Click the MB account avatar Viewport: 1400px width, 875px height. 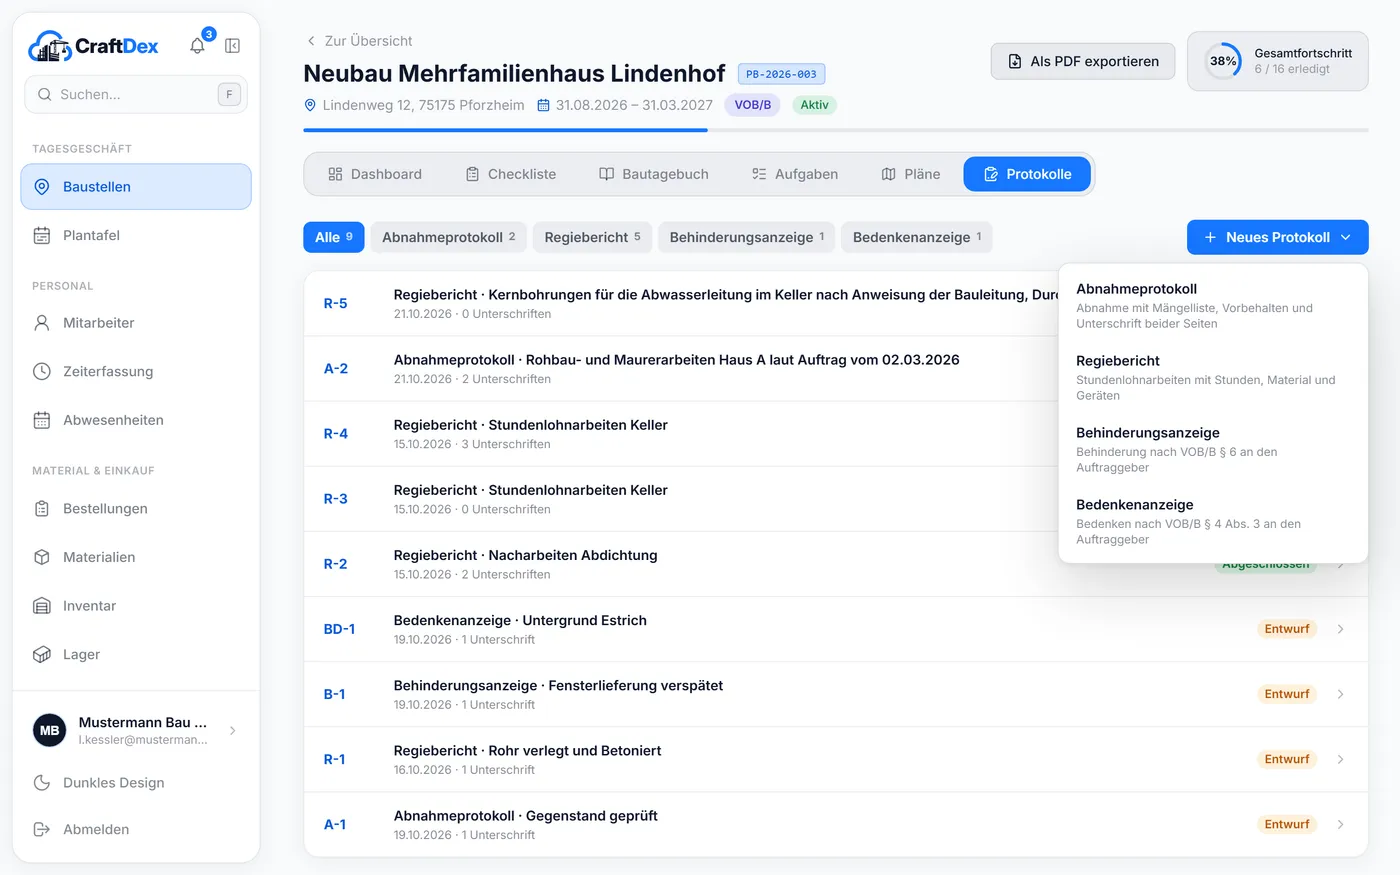coord(50,730)
